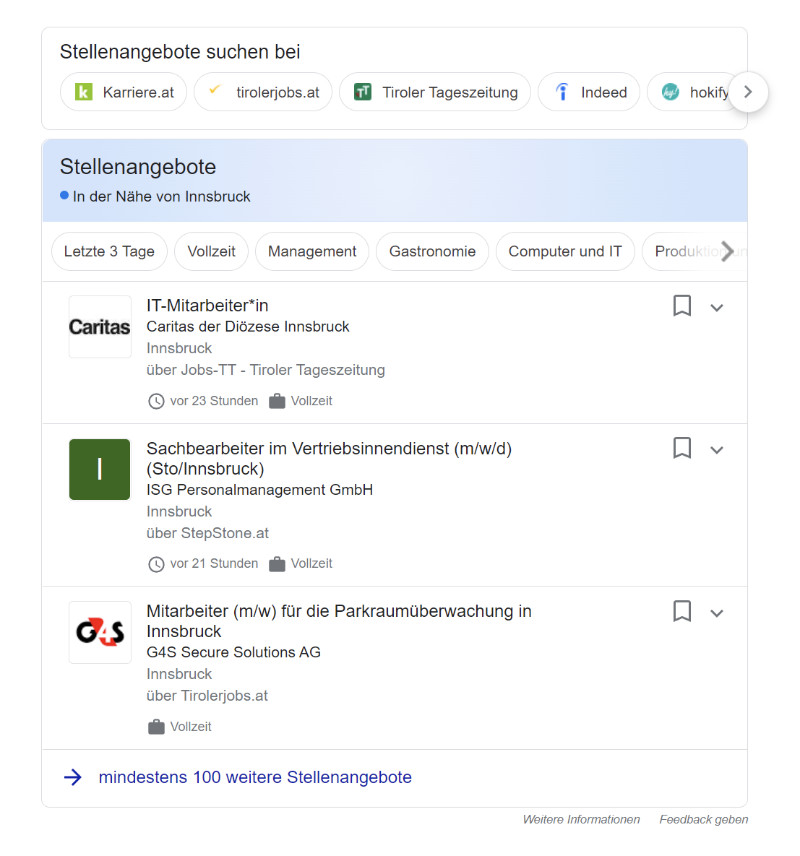
Task: Click über StepStone.at text
Action: (x=208, y=533)
